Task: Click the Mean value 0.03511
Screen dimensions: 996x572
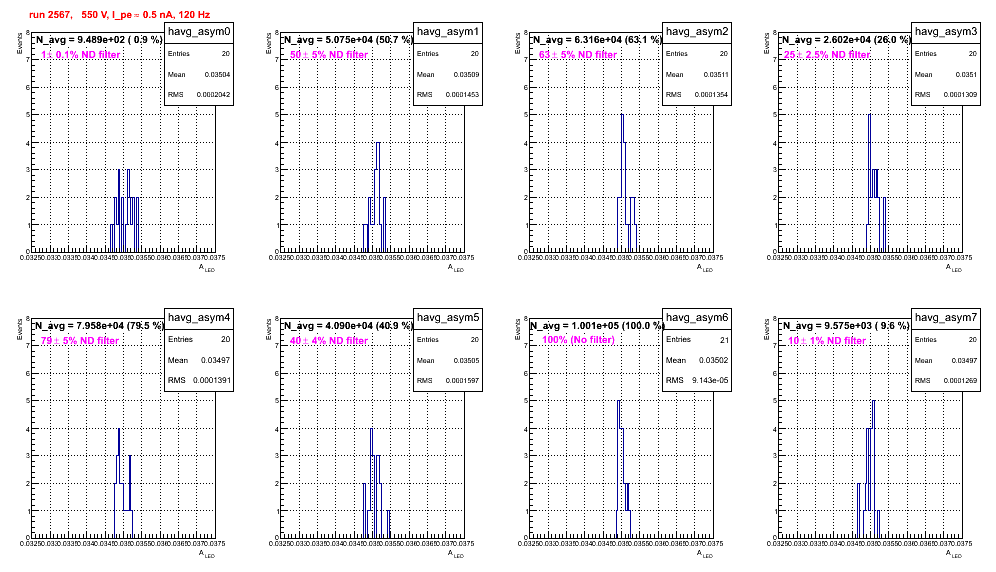Action: (715, 74)
